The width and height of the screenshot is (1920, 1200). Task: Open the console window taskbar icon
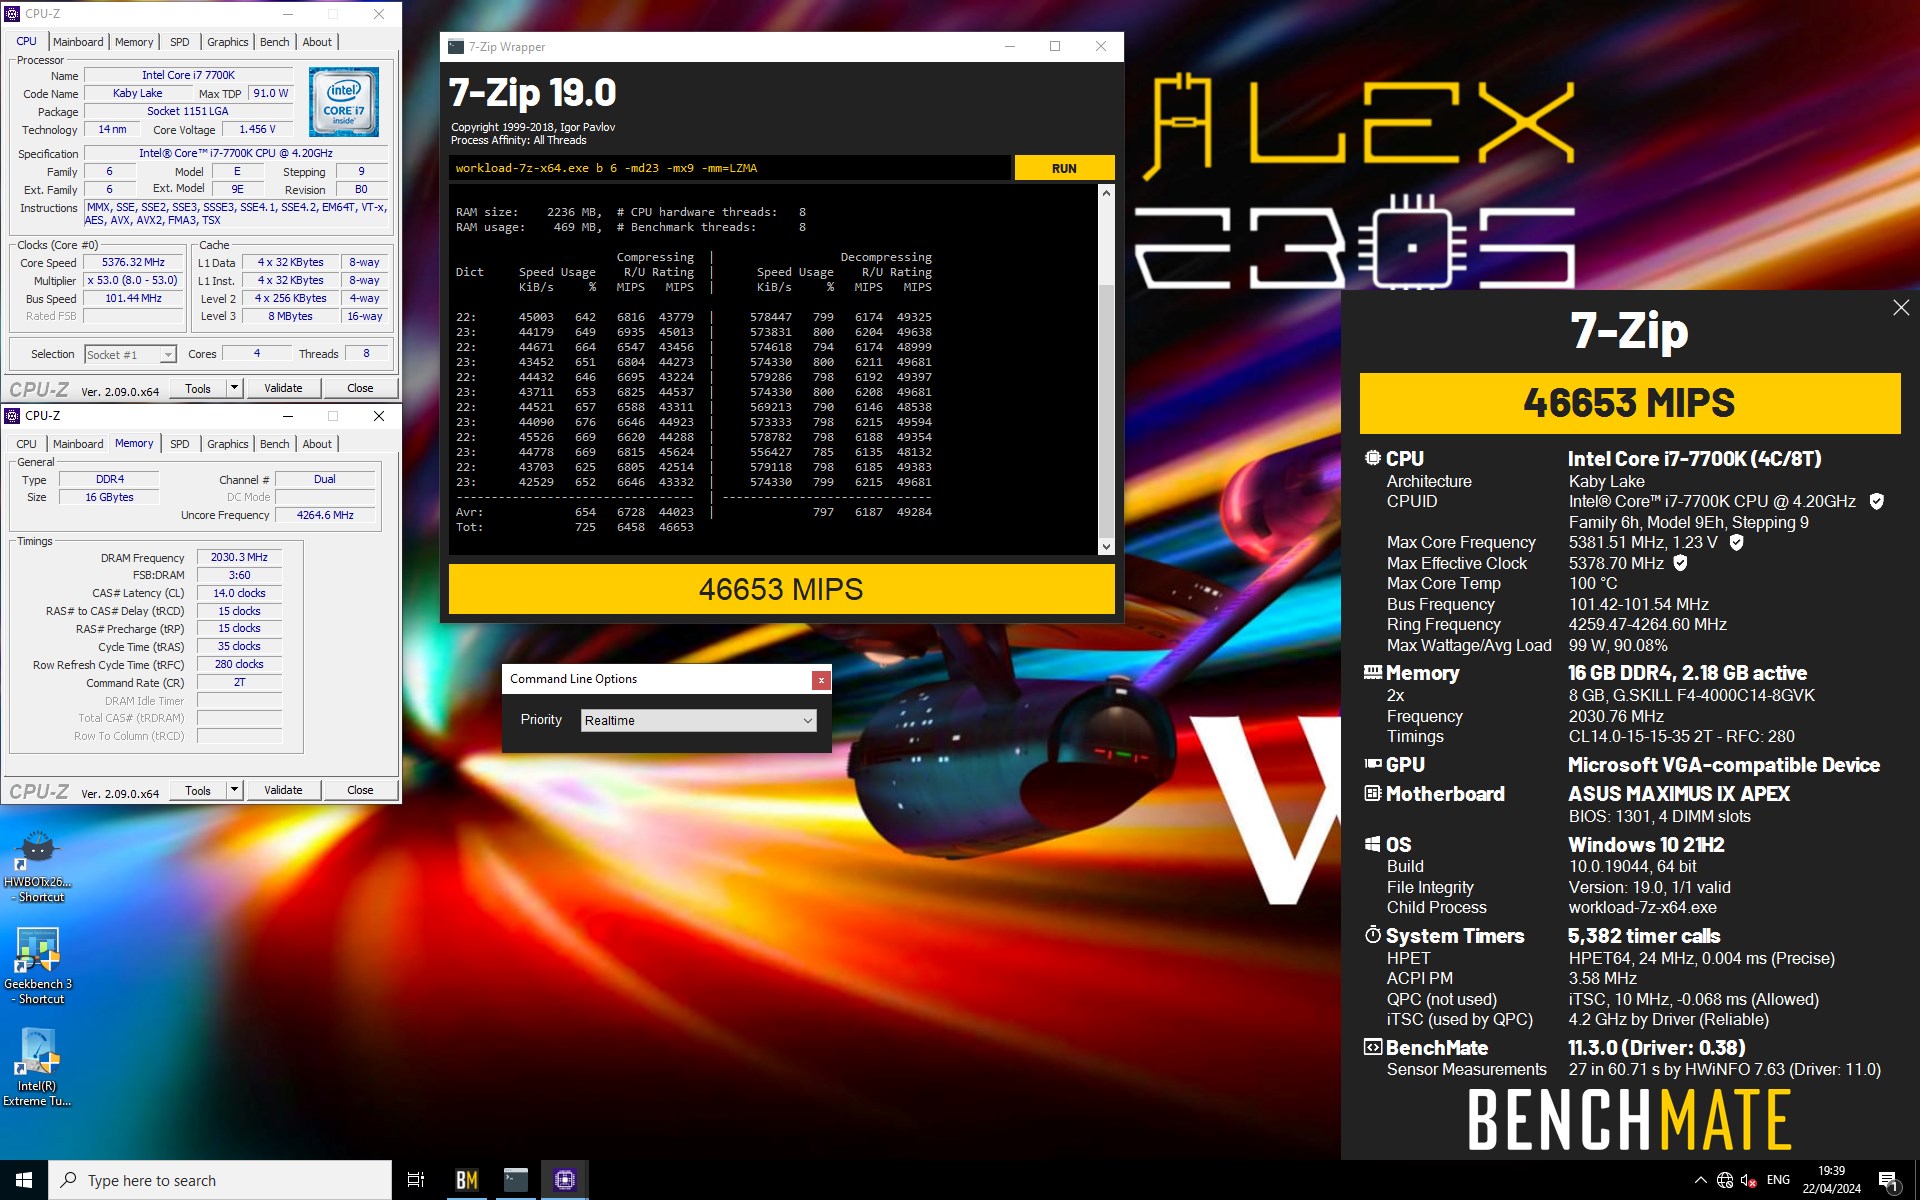[515, 1180]
